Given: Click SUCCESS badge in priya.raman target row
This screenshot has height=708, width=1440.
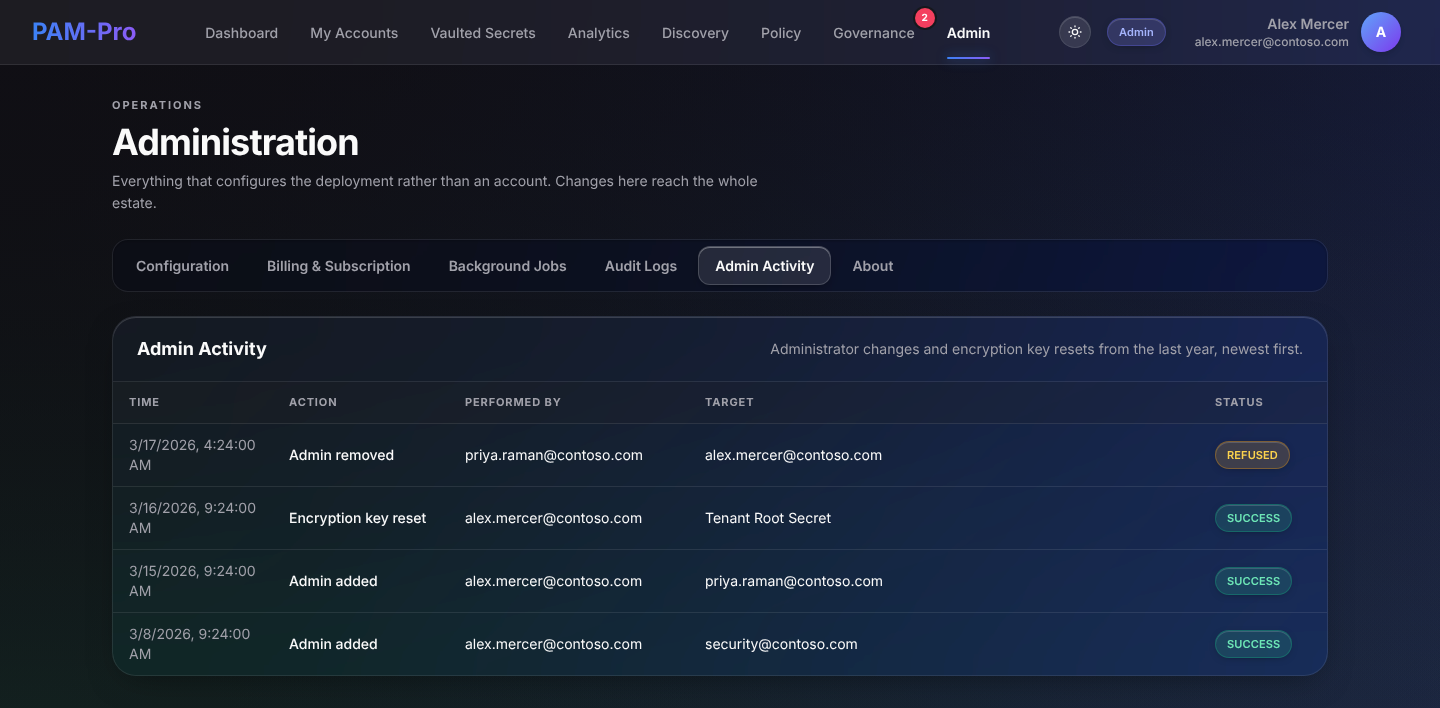Looking at the screenshot, I should [1253, 581].
